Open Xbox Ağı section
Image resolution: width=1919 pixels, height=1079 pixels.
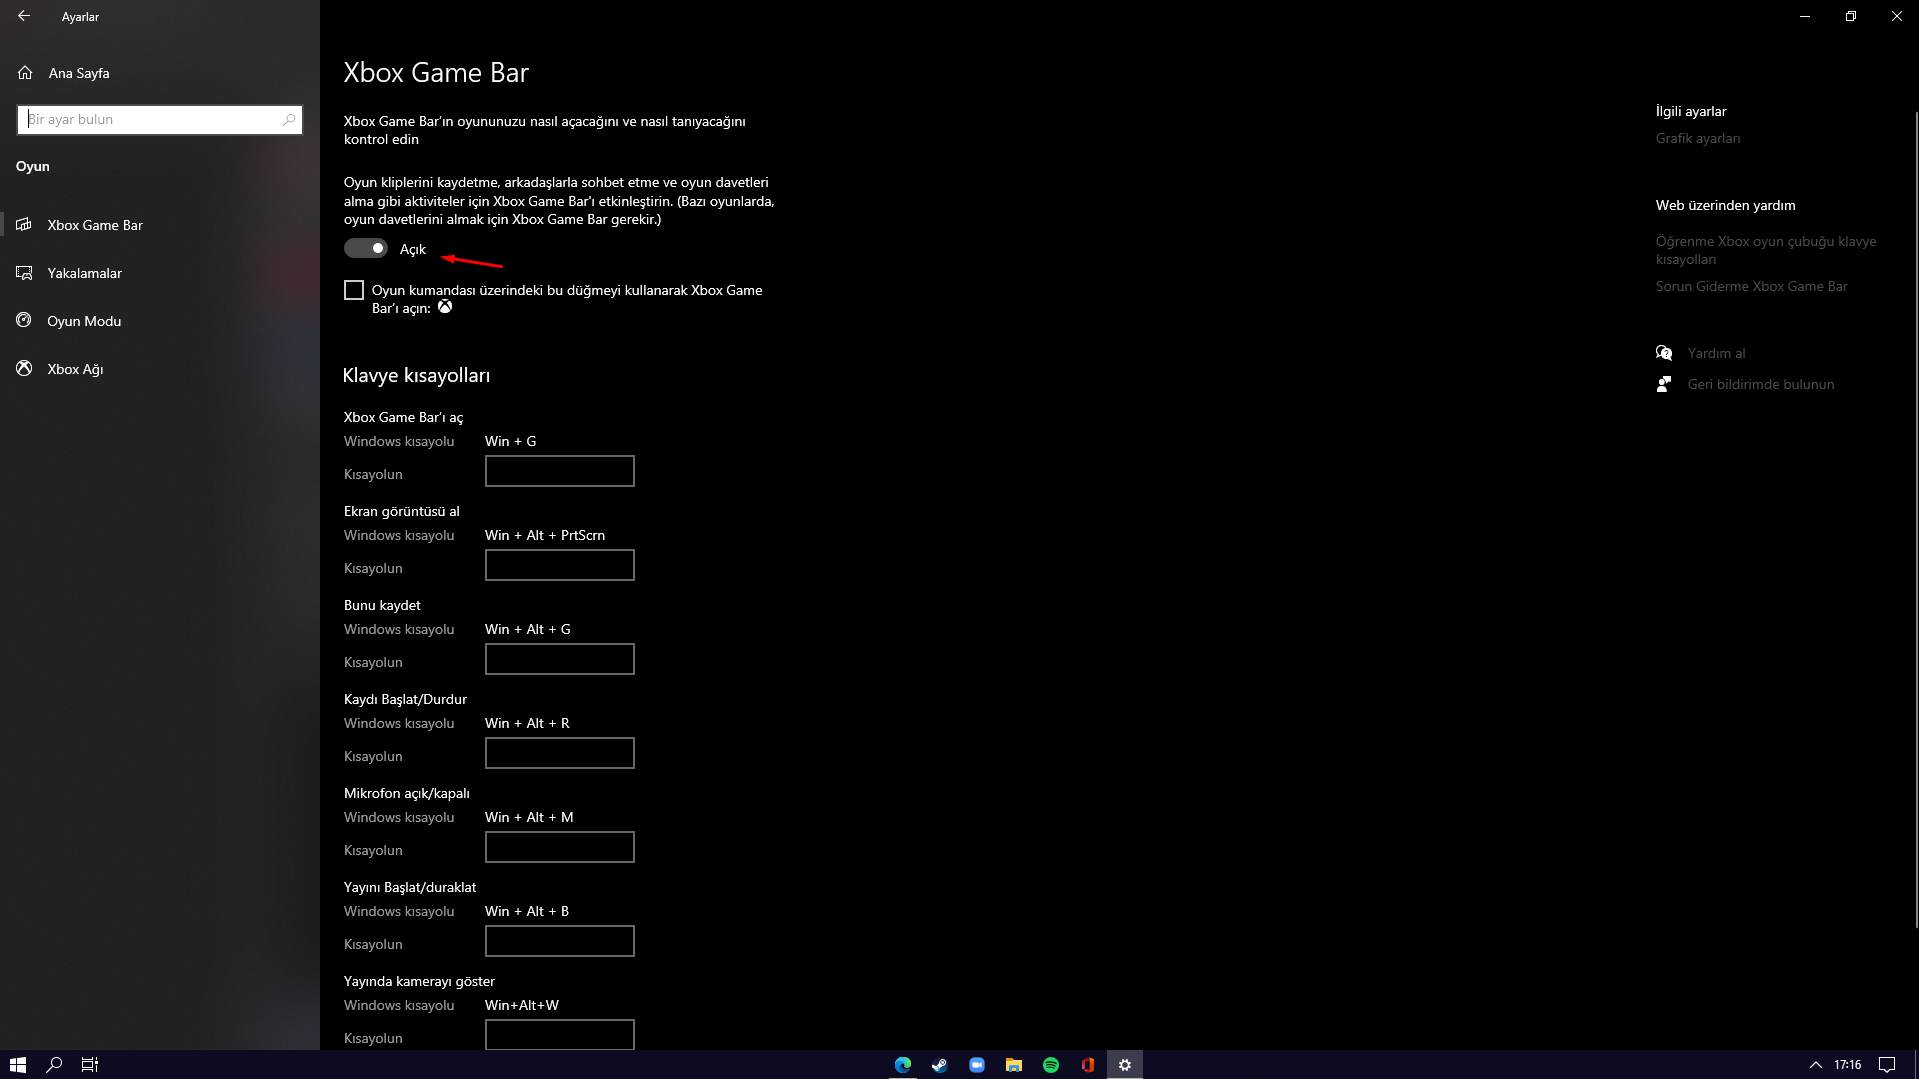(x=75, y=369)
